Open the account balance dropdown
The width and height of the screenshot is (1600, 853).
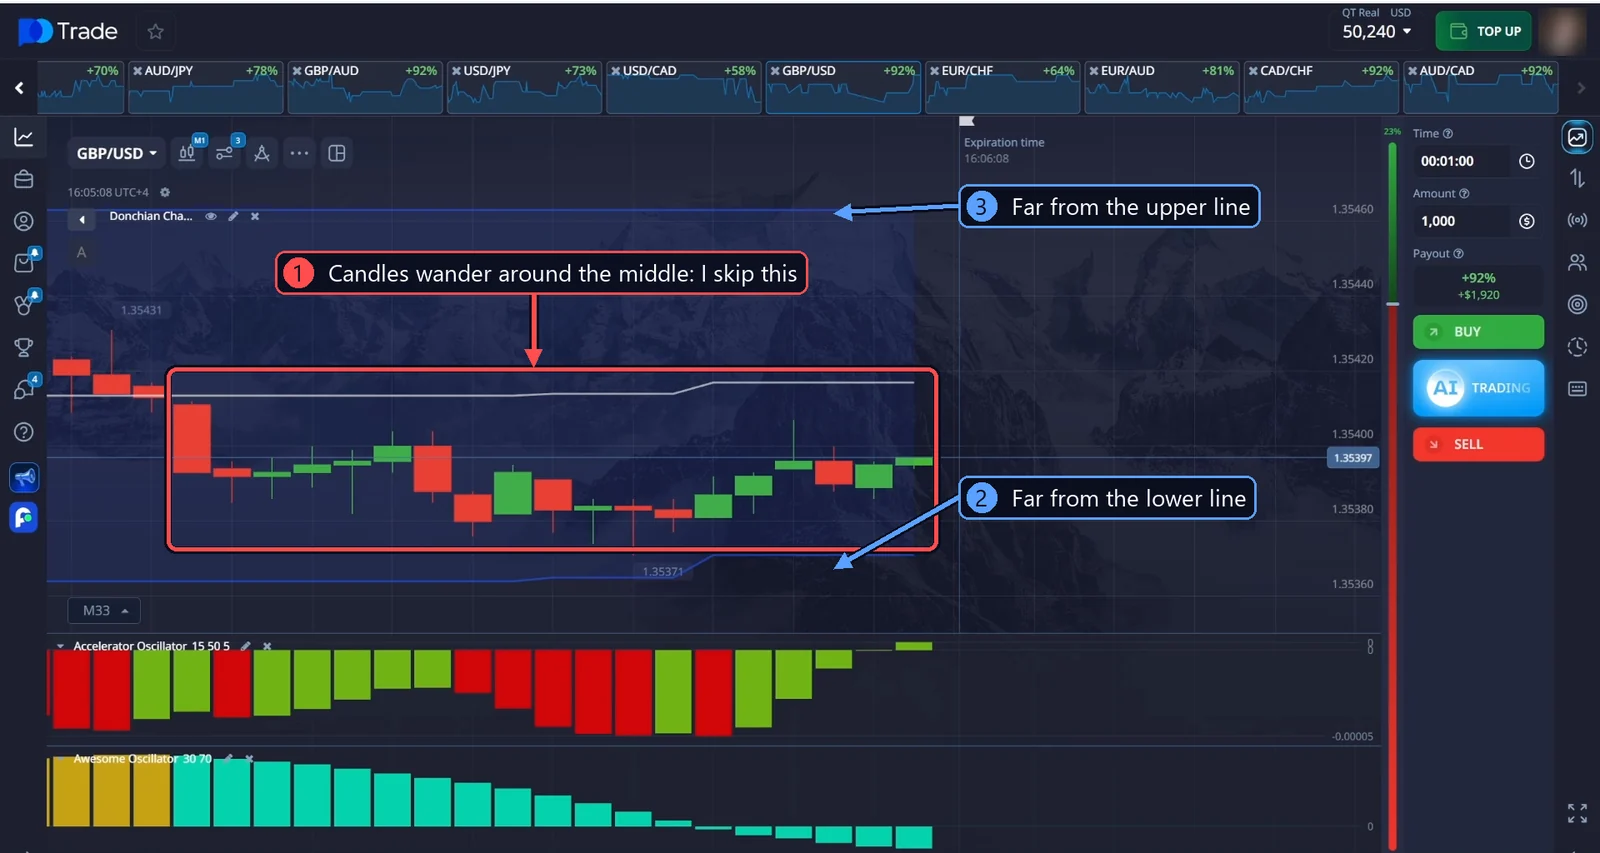1377,31
